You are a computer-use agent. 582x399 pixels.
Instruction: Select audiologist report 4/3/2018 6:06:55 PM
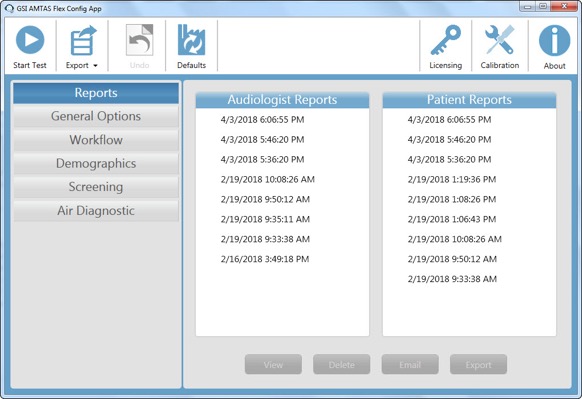tap(262, 120)
